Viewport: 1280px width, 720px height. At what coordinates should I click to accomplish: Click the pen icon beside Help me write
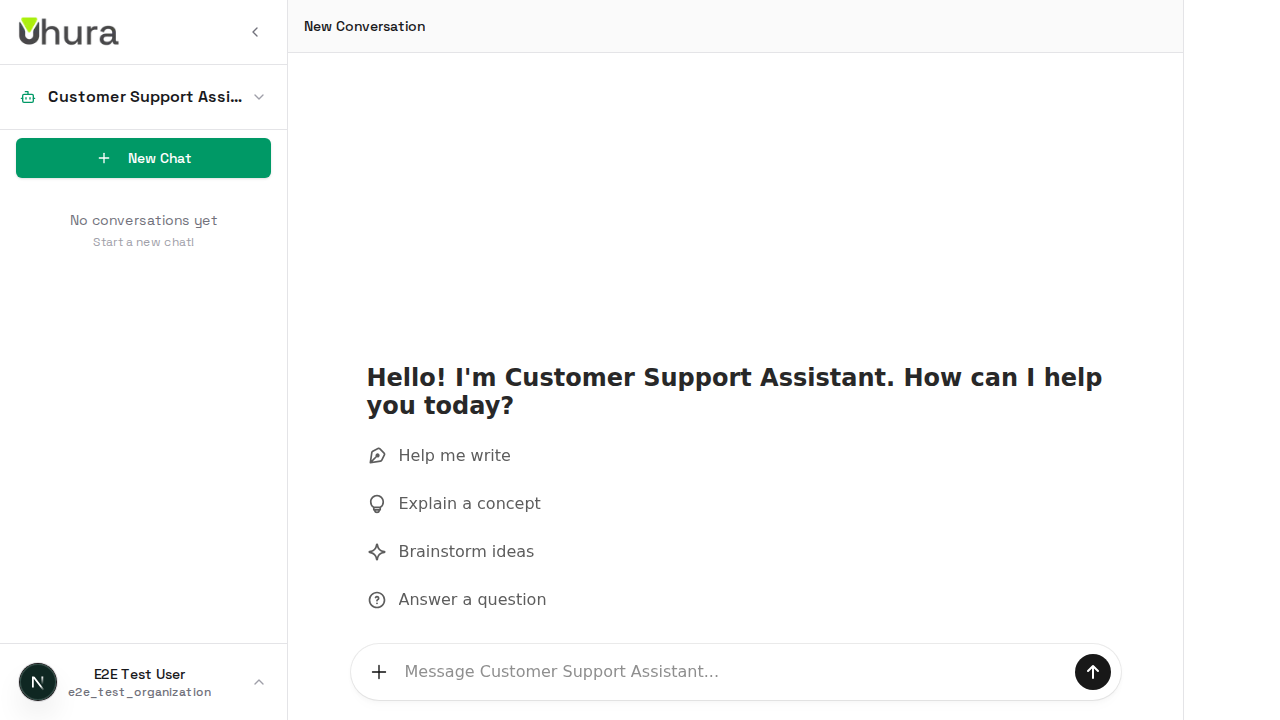tap(377, 456)
